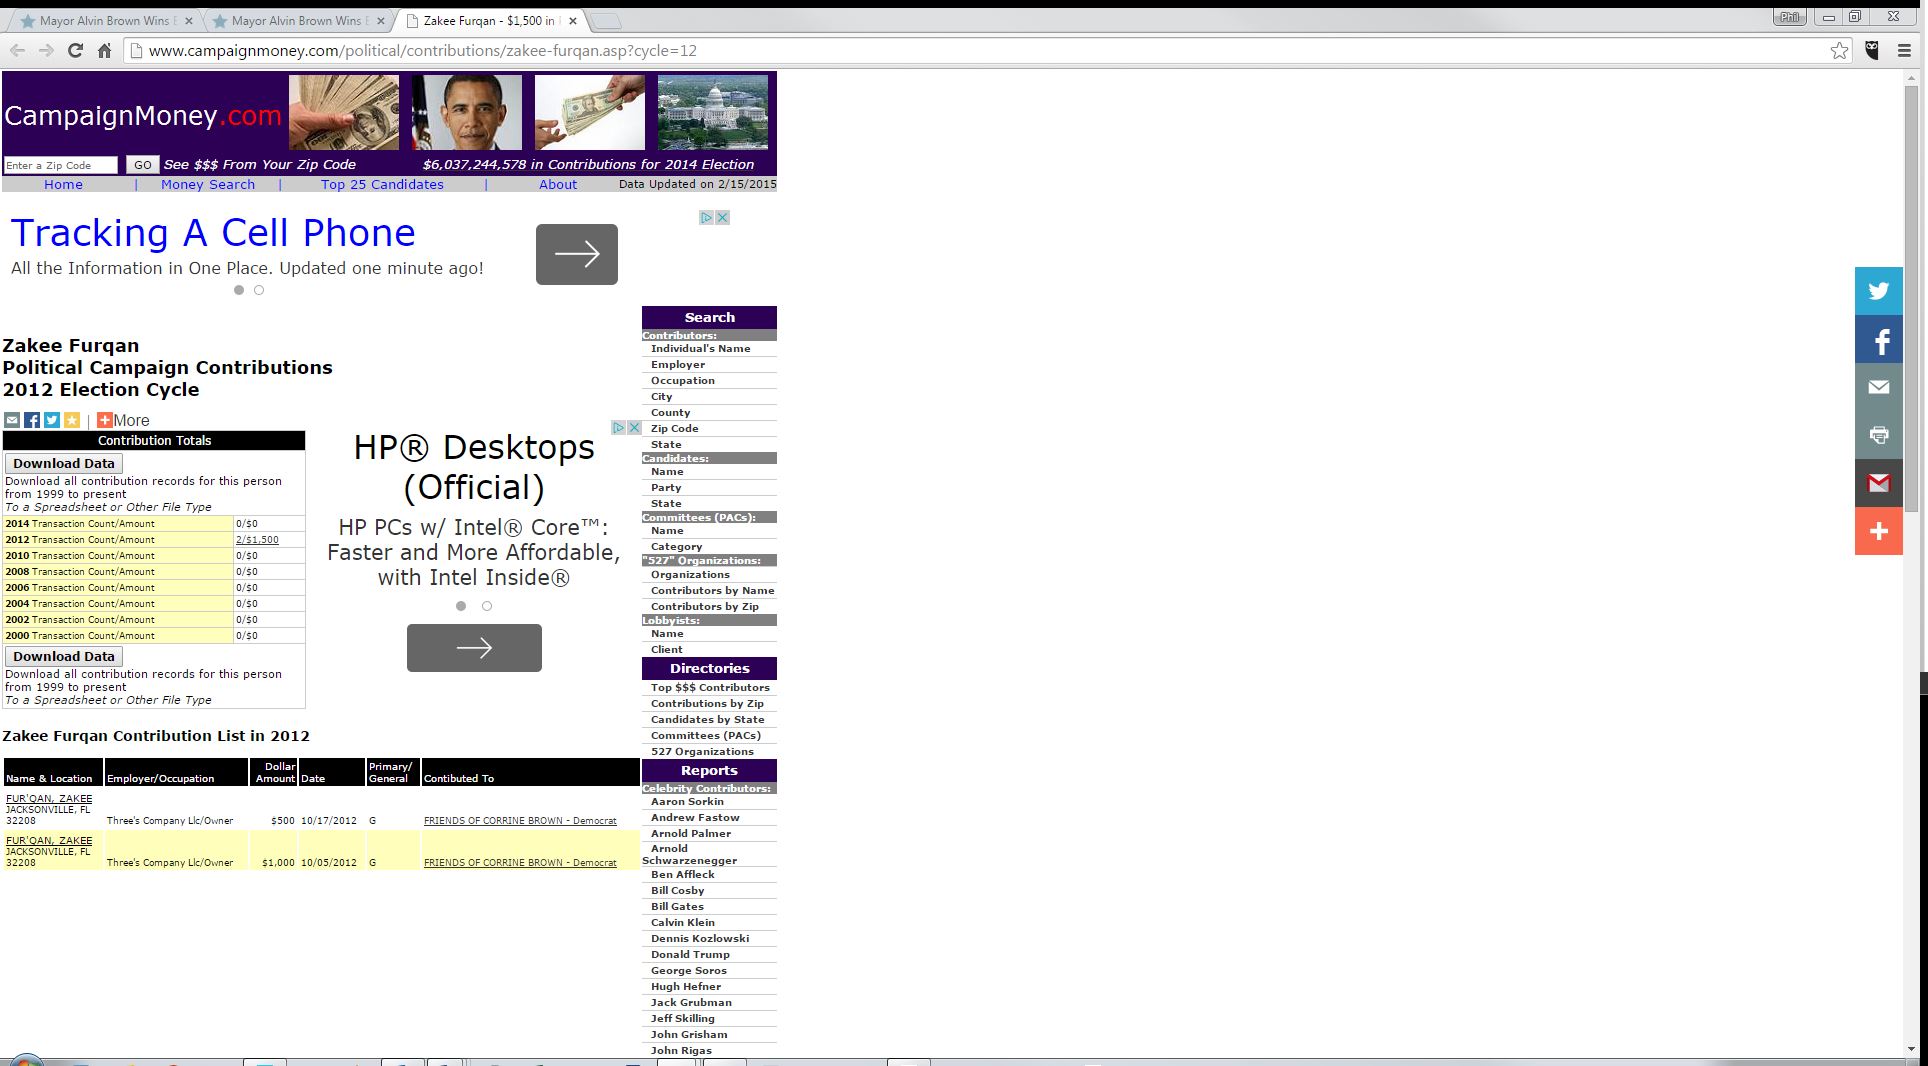Open the Top 25 Candidates nav item

(382, 185)
